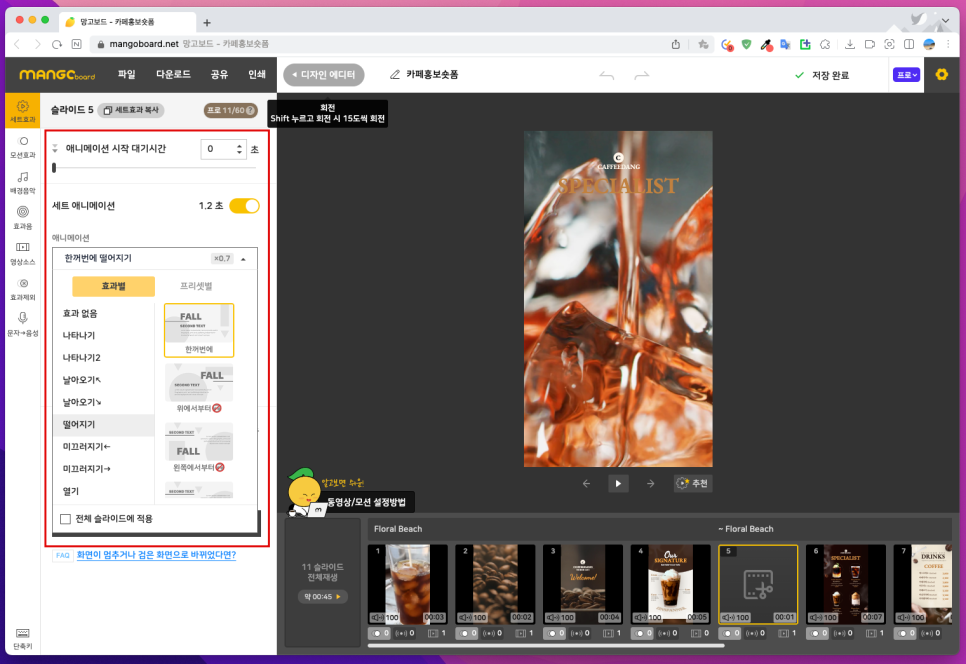This screenshot has width=966, height=664.
Task: Switch to the 프리셋별 tab
Action: [x=196, y=286]
